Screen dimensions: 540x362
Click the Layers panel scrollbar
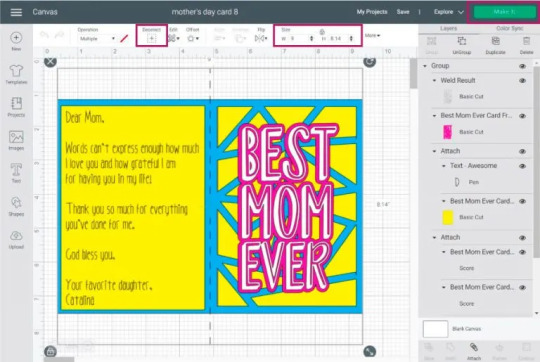click(x=536, y=162)
